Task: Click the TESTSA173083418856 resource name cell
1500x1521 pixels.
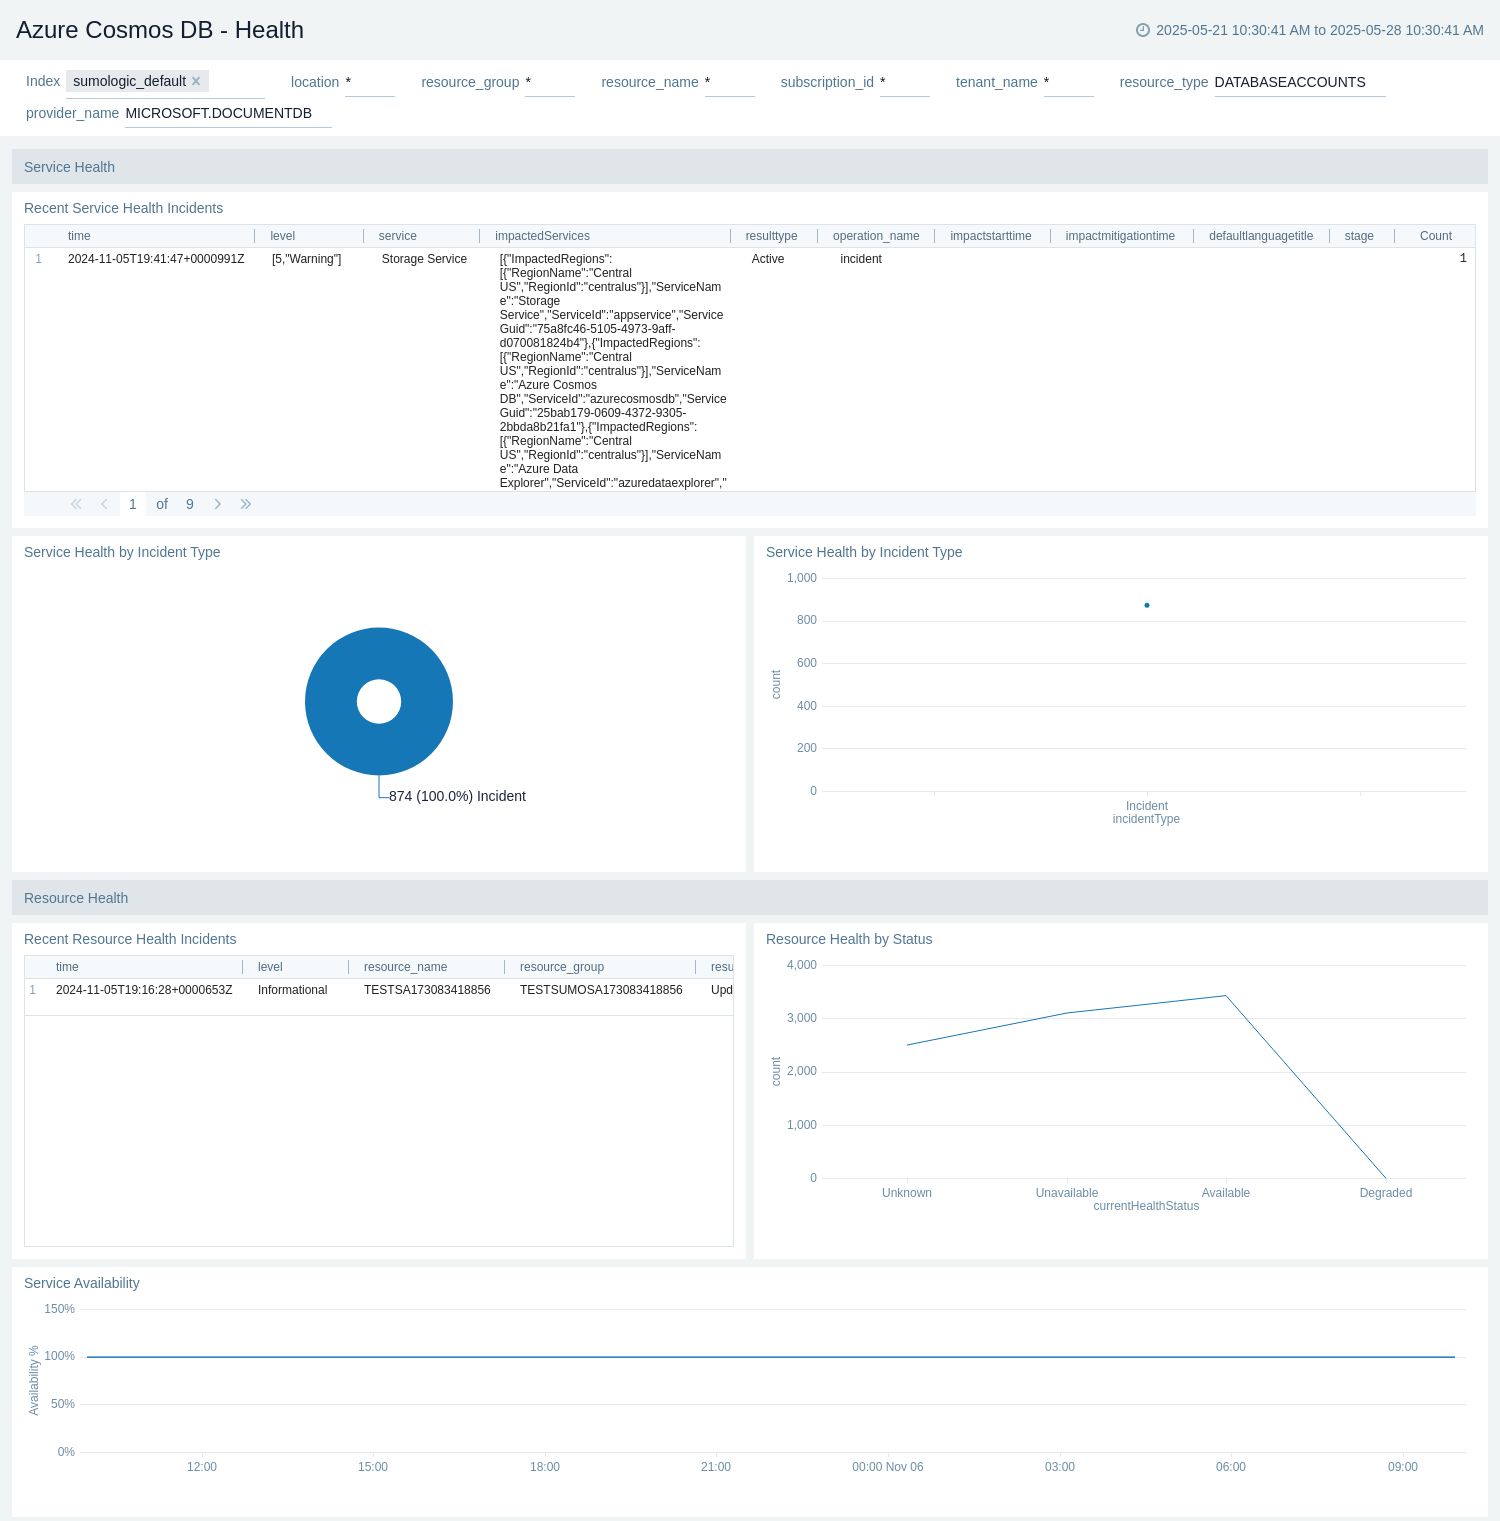Action: (427, 990)
